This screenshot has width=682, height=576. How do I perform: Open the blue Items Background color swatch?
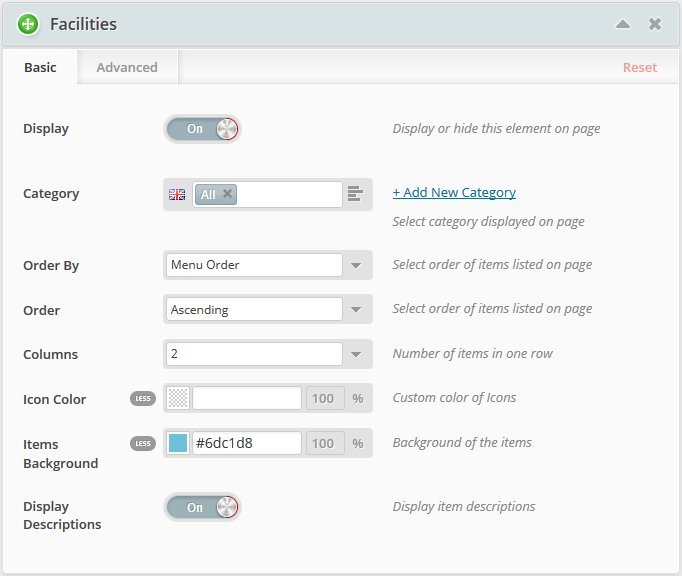click(x=178, y=443)
